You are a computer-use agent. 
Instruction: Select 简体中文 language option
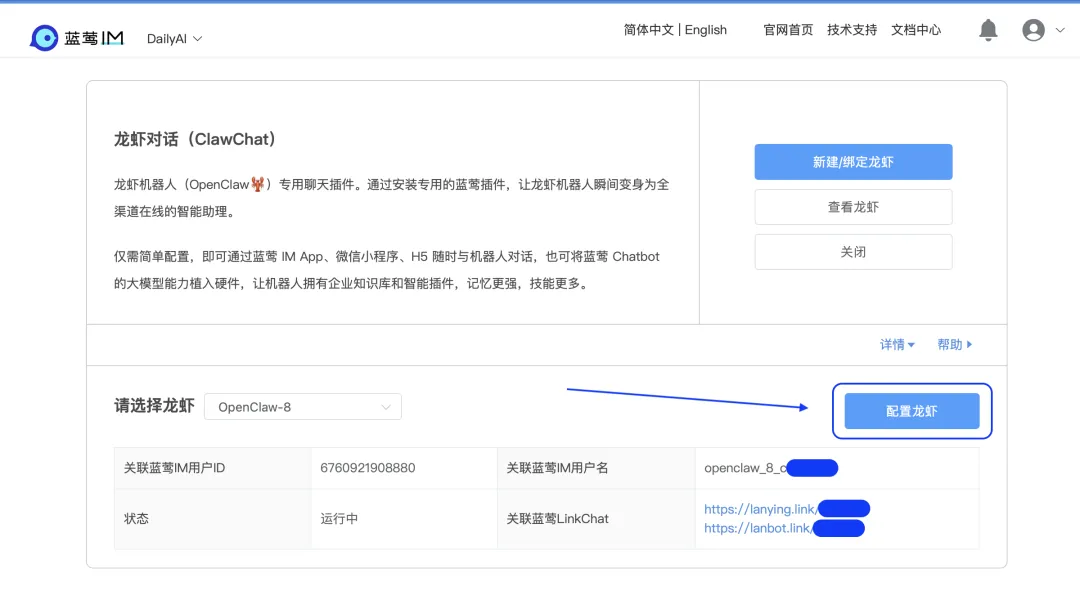tap(650, 30)
